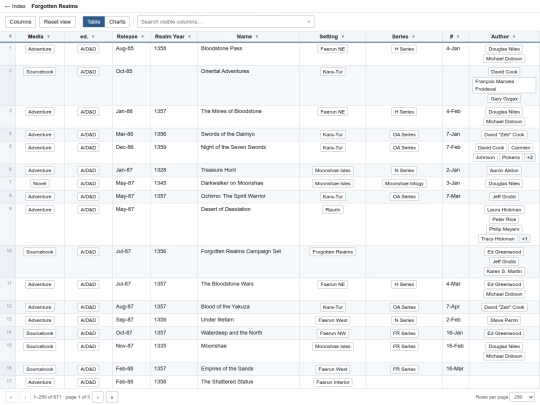This screenshot has width=540, height=405.
Task: Open the Name column filter arrow
Action: (257, 37)
